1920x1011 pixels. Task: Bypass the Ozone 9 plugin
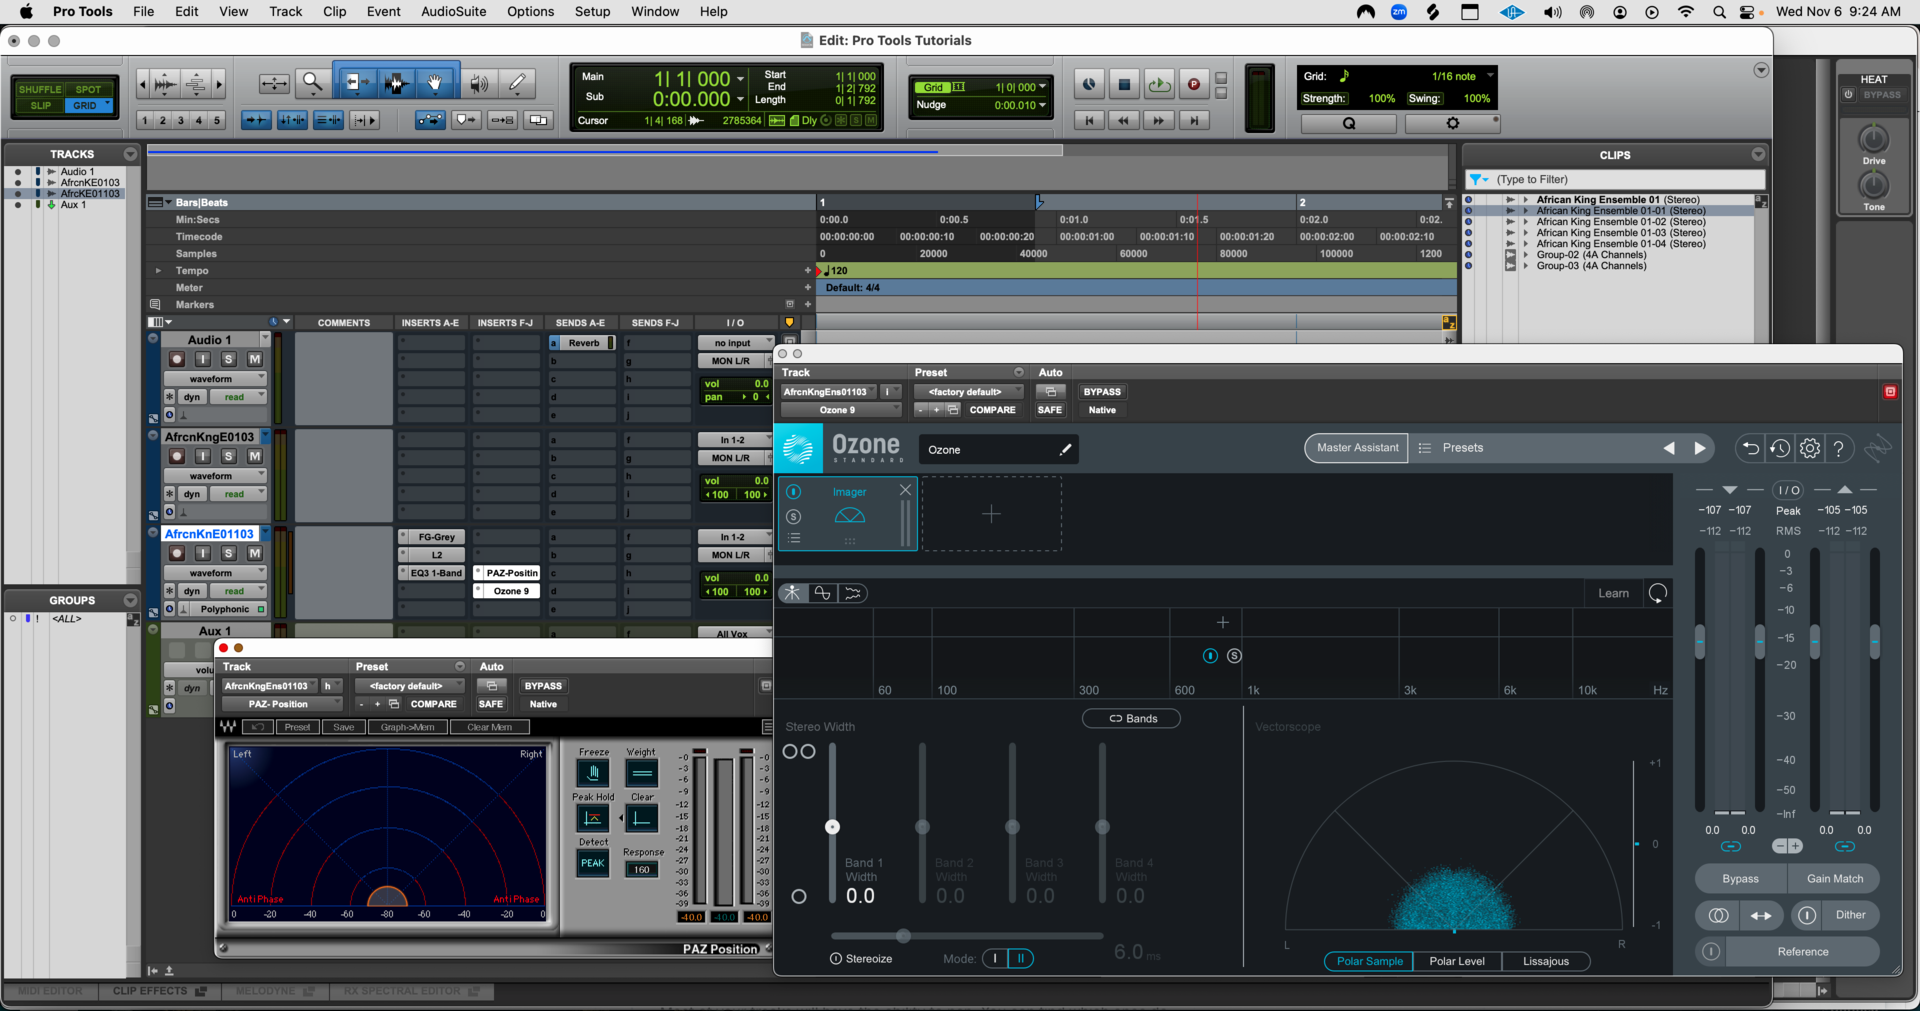pyautogui.click(x=1103, y=391)
